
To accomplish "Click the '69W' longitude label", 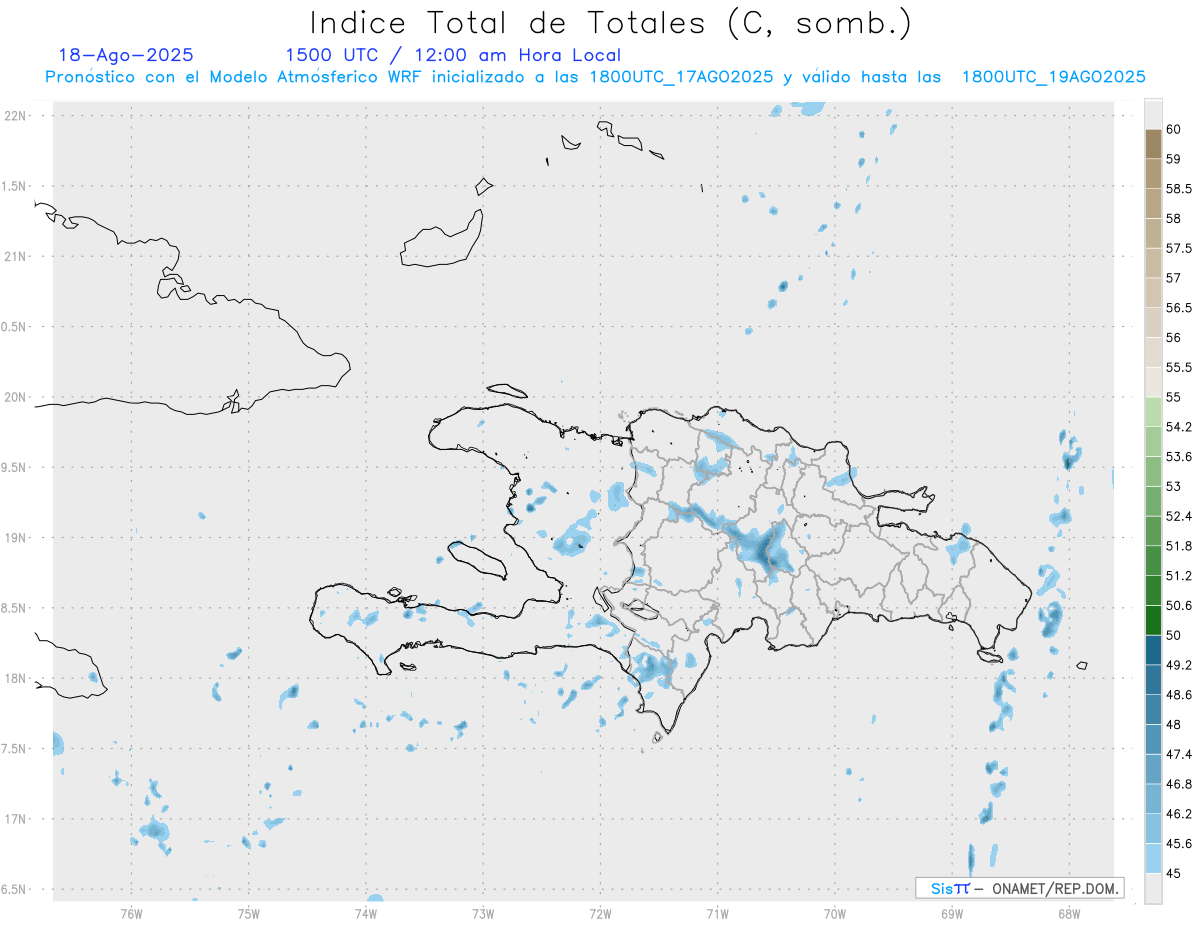I will (x=952, y=913).
